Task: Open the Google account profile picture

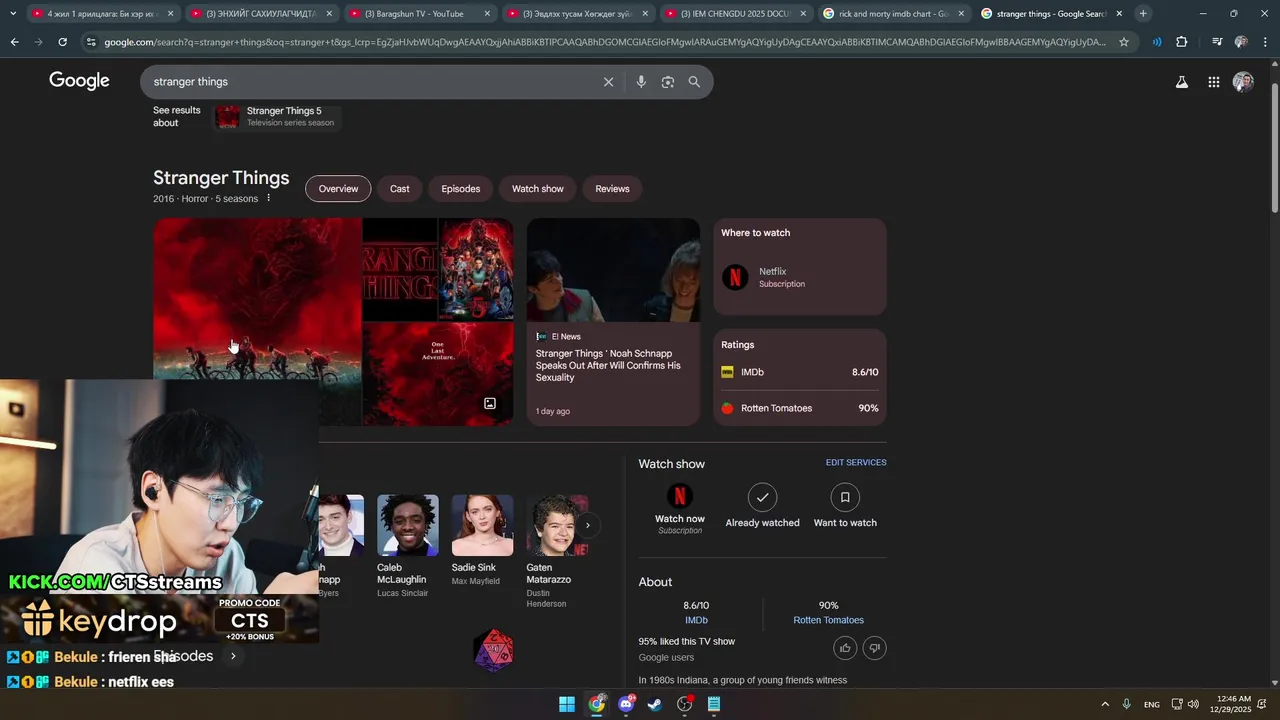Action: pyautogui.click(x=1243, y=82)
